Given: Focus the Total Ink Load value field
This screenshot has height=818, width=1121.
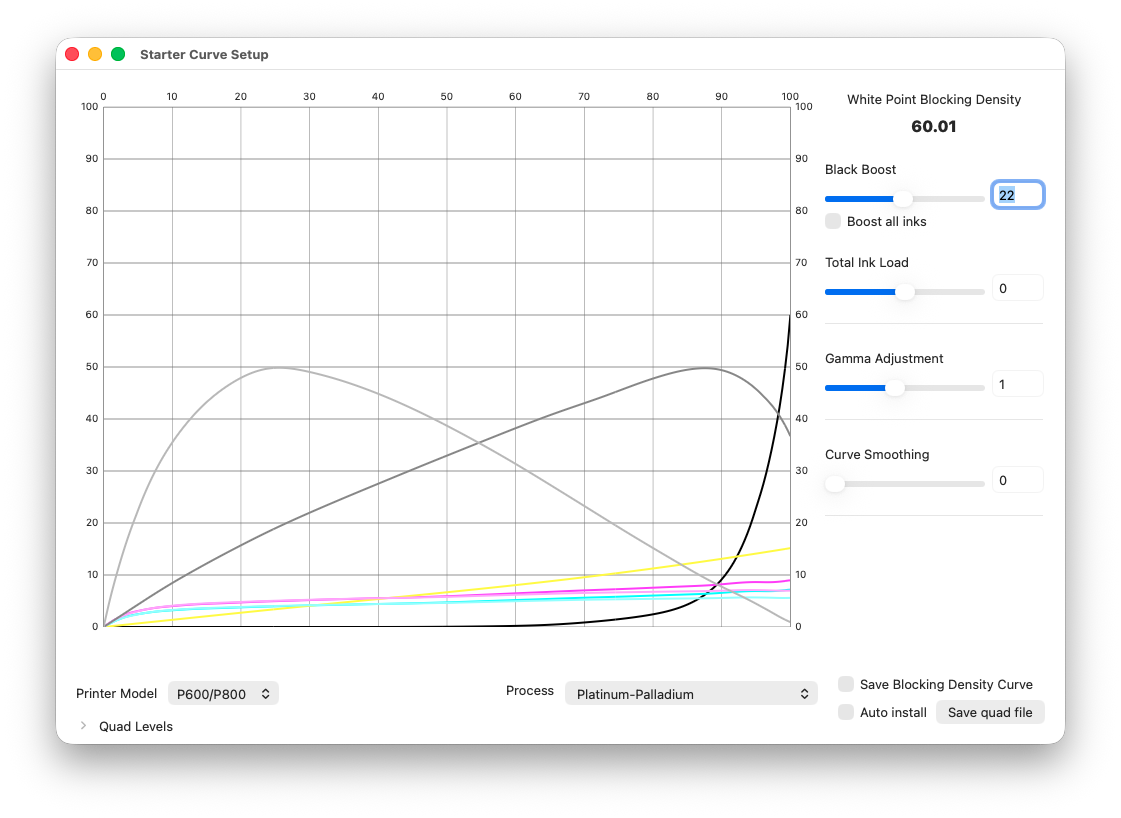Looking at the screenshot, I should (1018, 288).
